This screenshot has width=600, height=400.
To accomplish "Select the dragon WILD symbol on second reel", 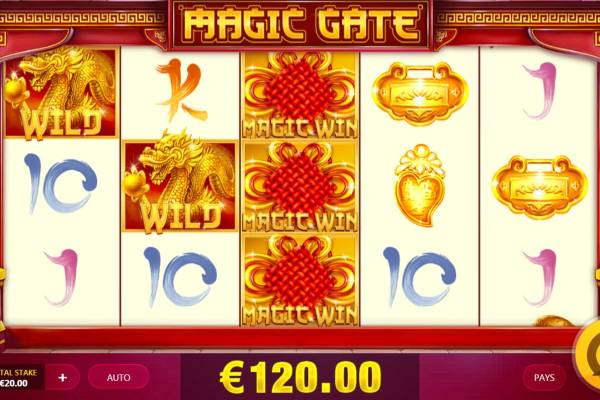I will [x=180, y=184].
